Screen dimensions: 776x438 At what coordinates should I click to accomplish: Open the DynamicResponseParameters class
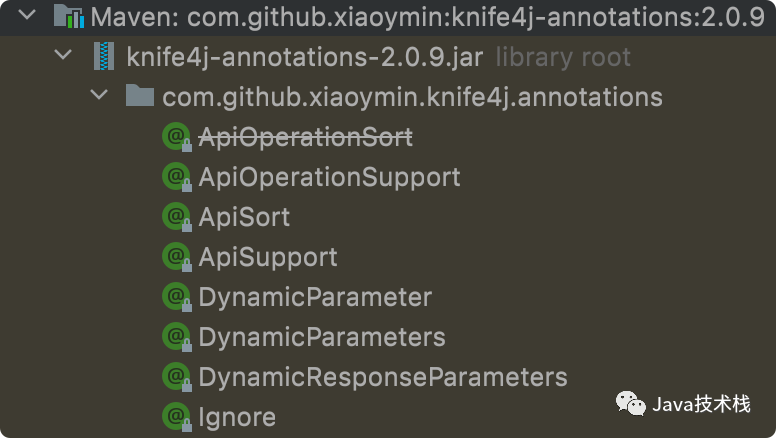[382, 377]
